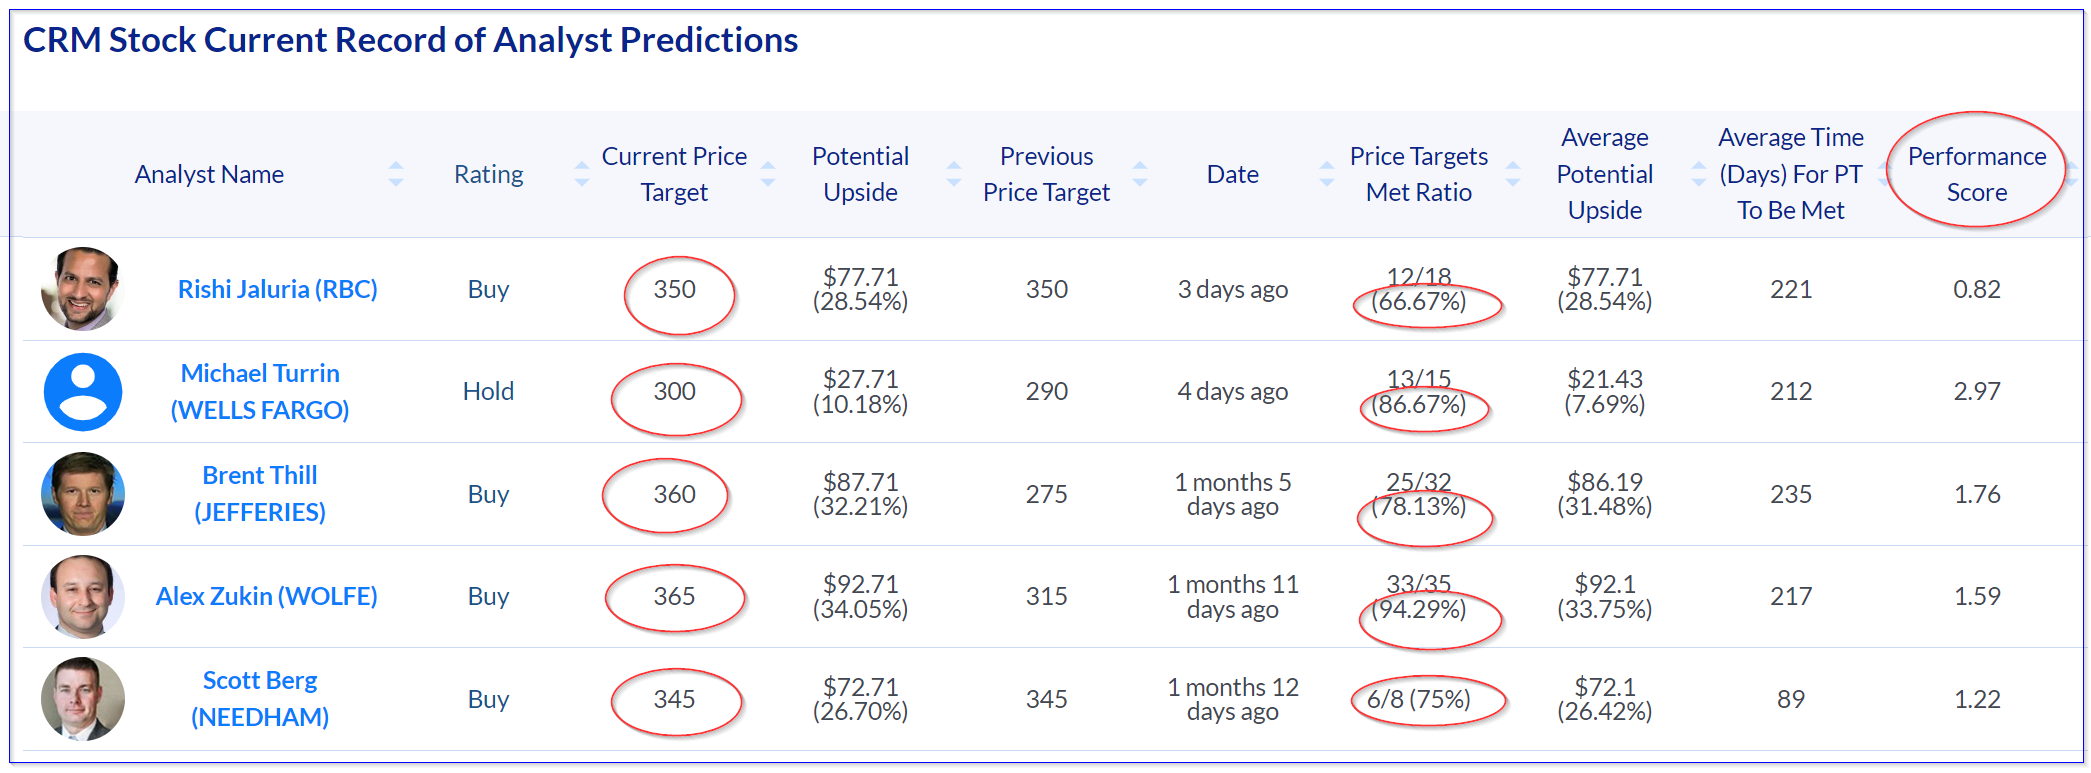Click Scott Berg's profile photo
Viewport: 2091px width, 773px height.
point(83,699)
